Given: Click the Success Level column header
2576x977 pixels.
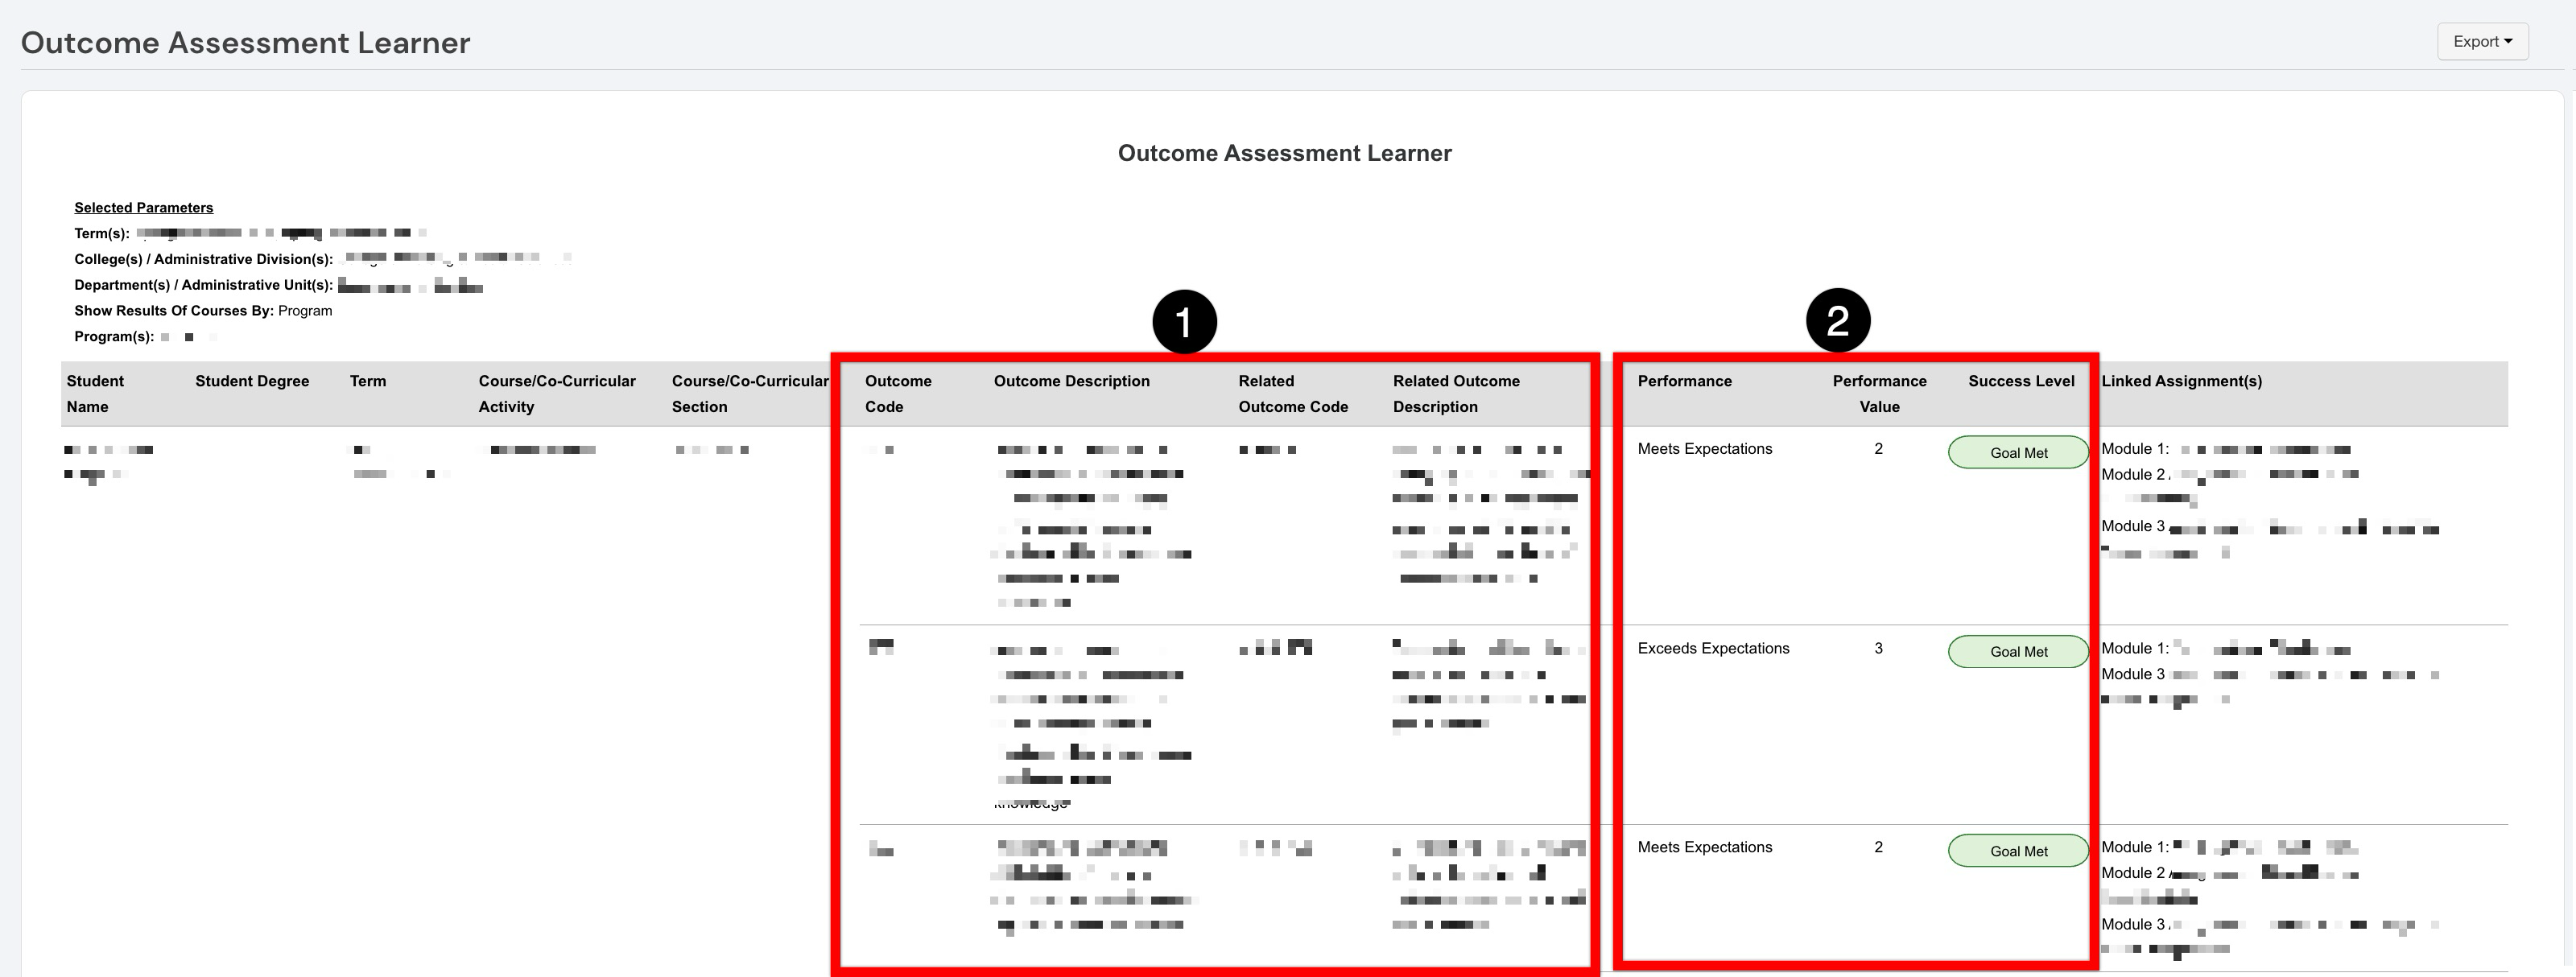Looking at the screenshot, I should [x=2021, y=381].
